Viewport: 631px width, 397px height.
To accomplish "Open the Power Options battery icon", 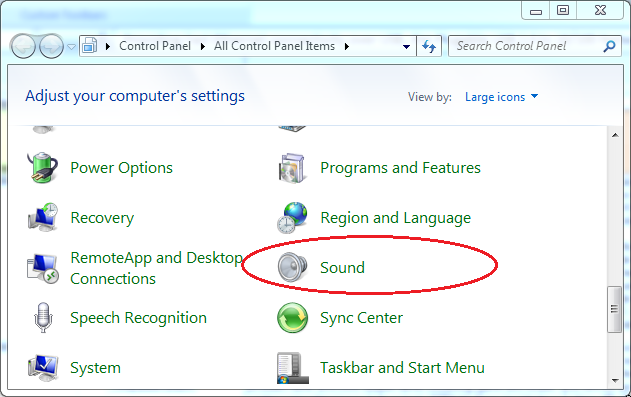I will (x=43, y=167).
